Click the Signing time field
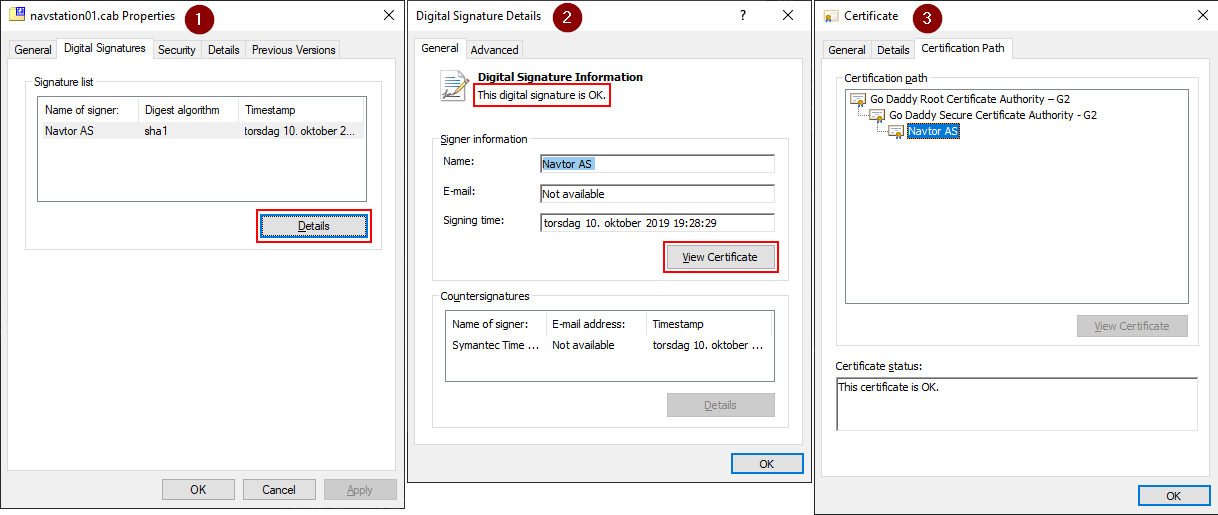Viewport: 1218px width, 515px height. pyautogui.click(x=657, y=223)
